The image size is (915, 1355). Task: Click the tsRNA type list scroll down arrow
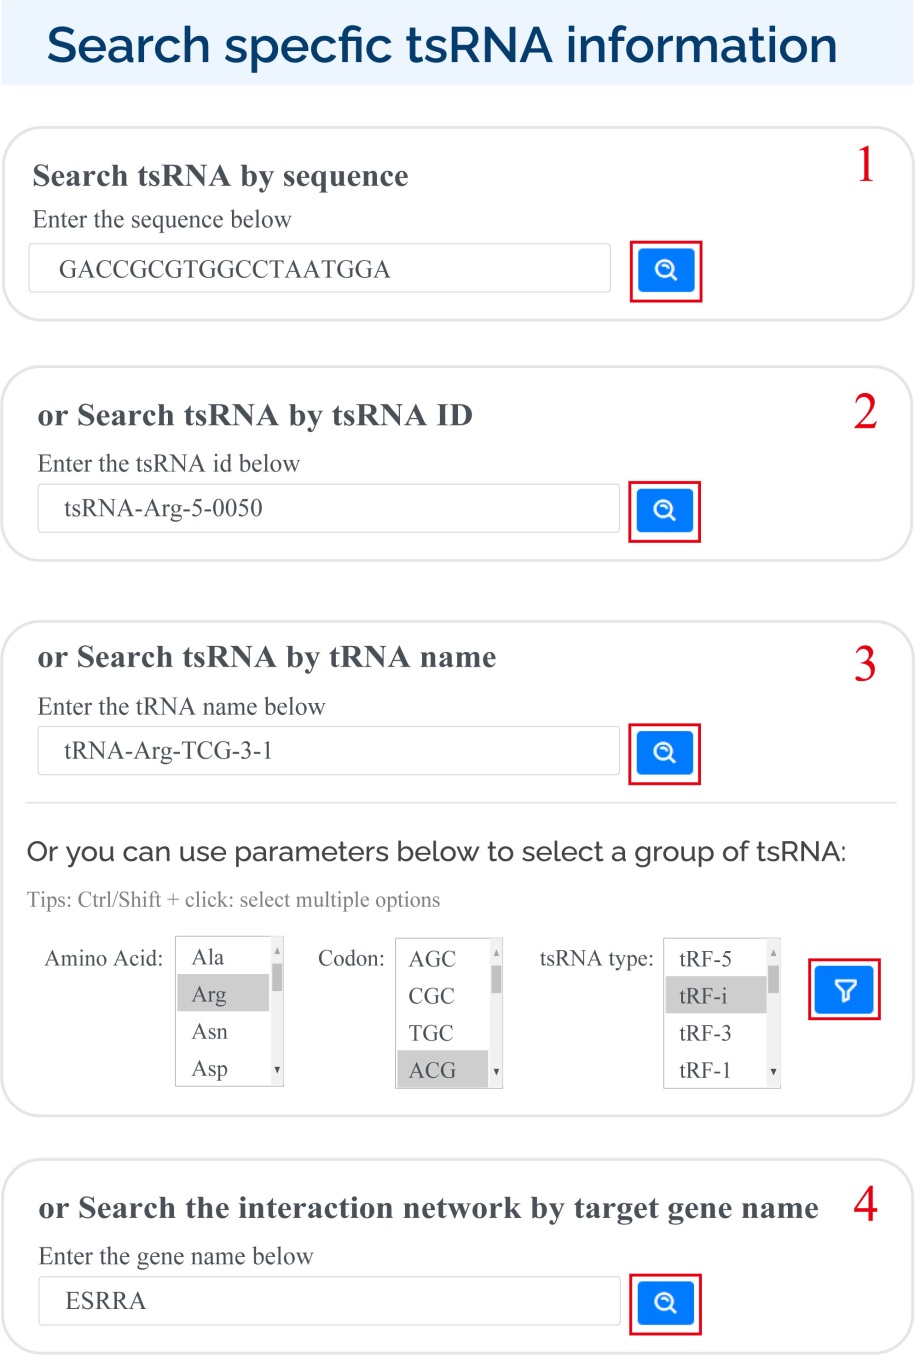[773, 1073]
